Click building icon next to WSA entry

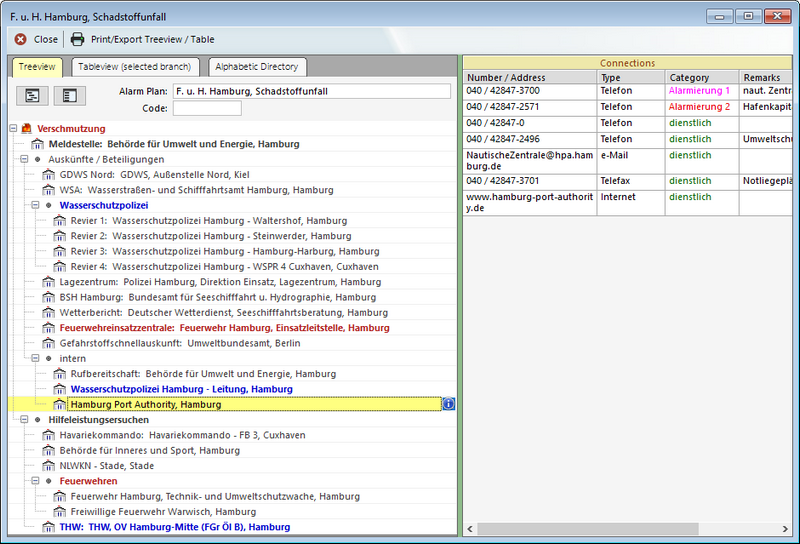[48, 190]
